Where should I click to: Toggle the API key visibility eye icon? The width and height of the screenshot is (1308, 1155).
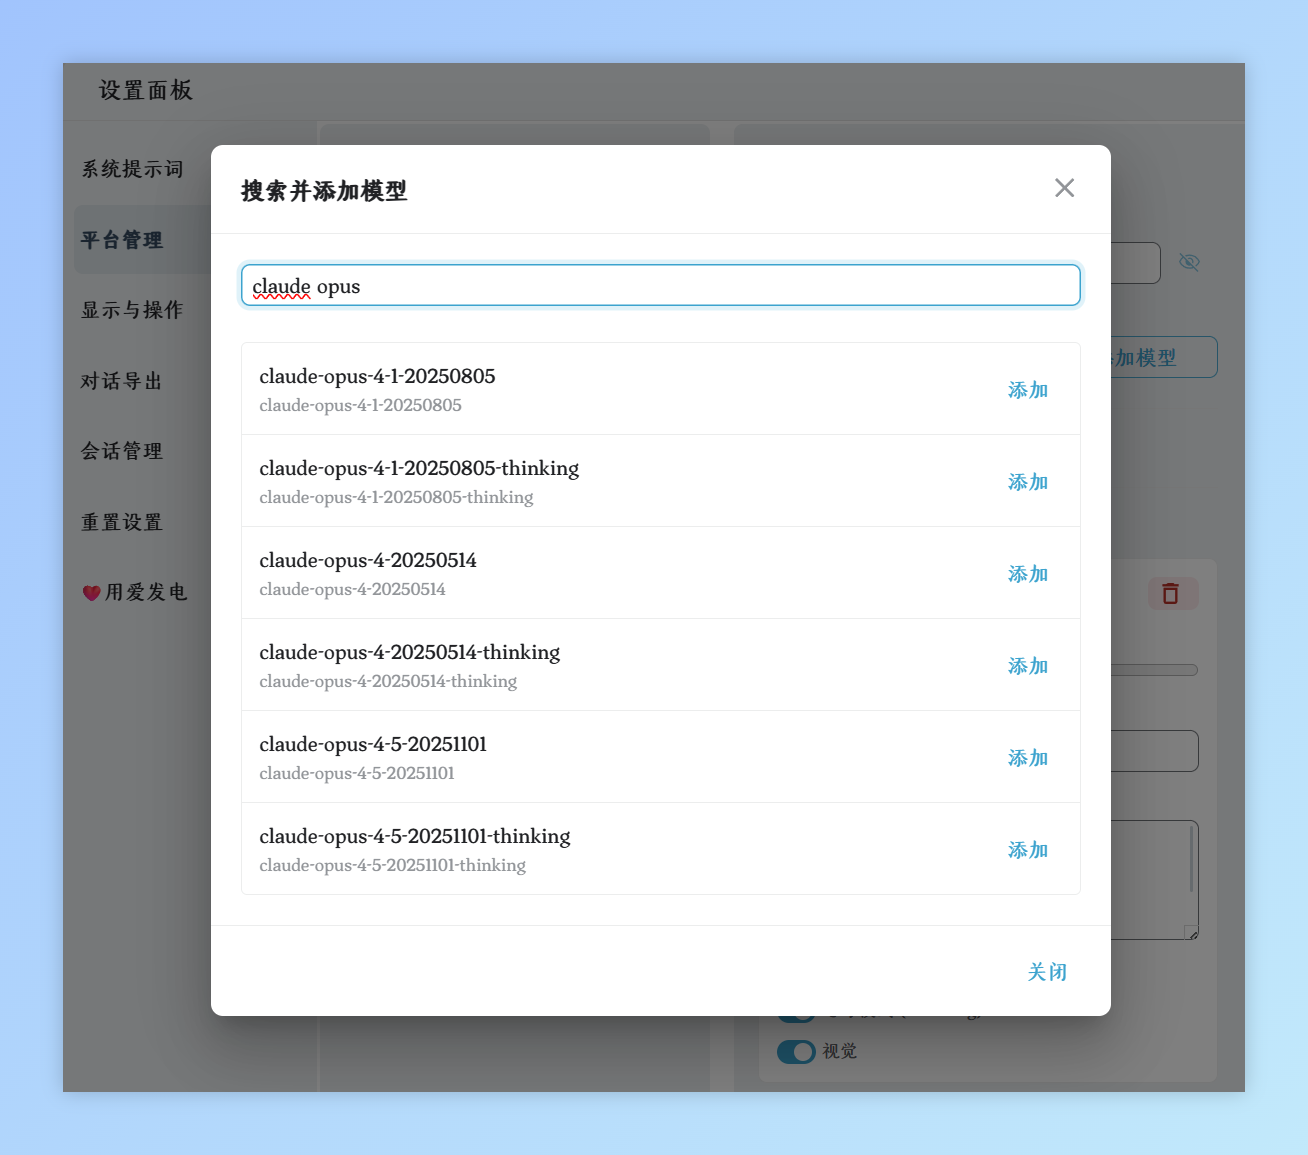coord(1189,262)
